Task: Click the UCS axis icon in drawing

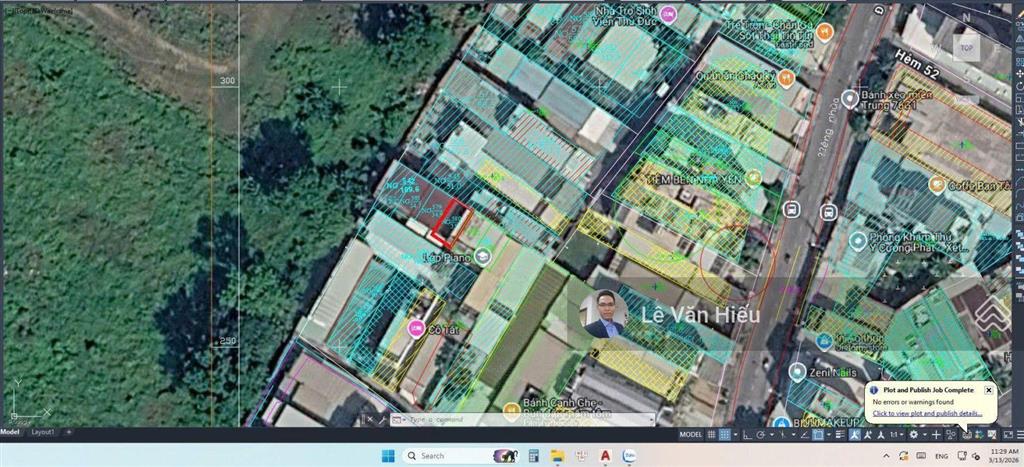Action: pos(29,398)
